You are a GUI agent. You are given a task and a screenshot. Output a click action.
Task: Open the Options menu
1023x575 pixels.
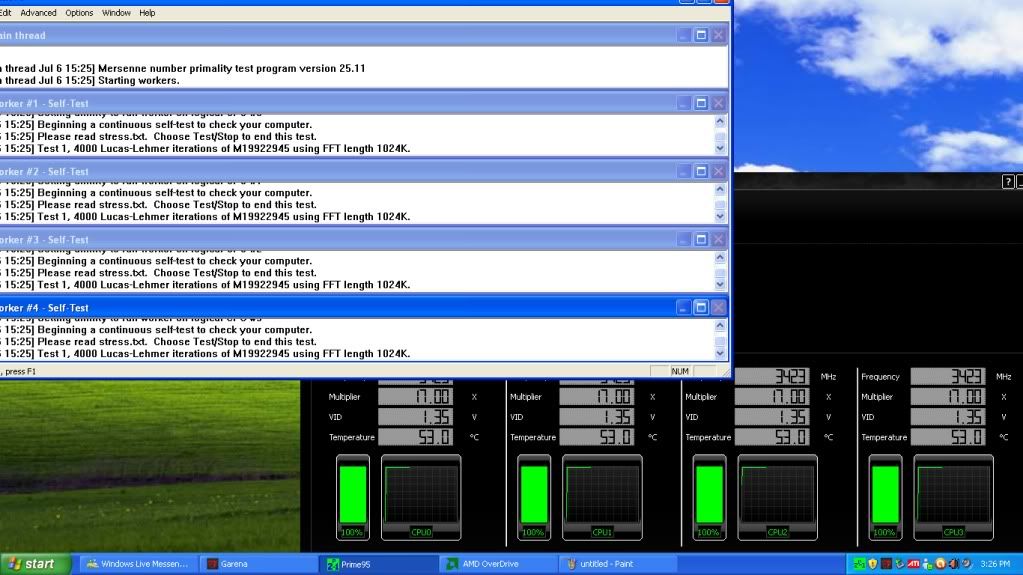click(79, 13)
